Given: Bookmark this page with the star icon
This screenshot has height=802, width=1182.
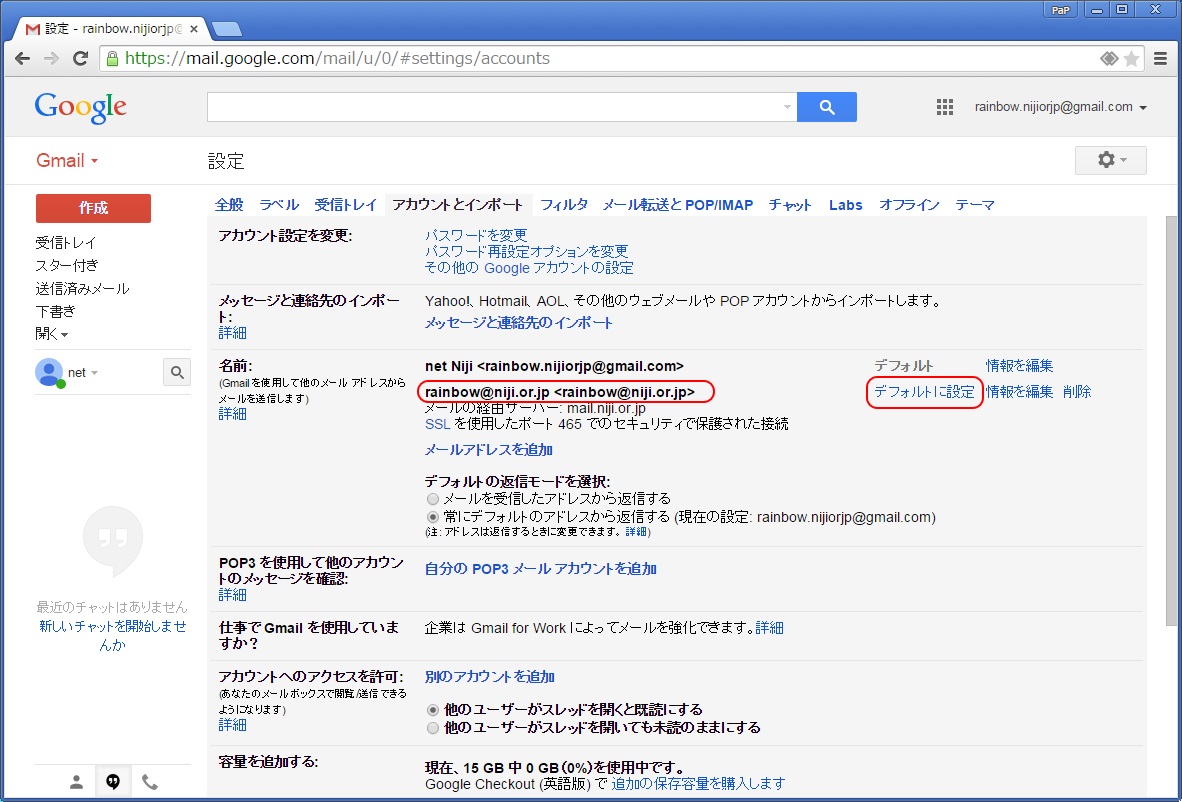Looking at the screenshot, I should click(1131, 59).
